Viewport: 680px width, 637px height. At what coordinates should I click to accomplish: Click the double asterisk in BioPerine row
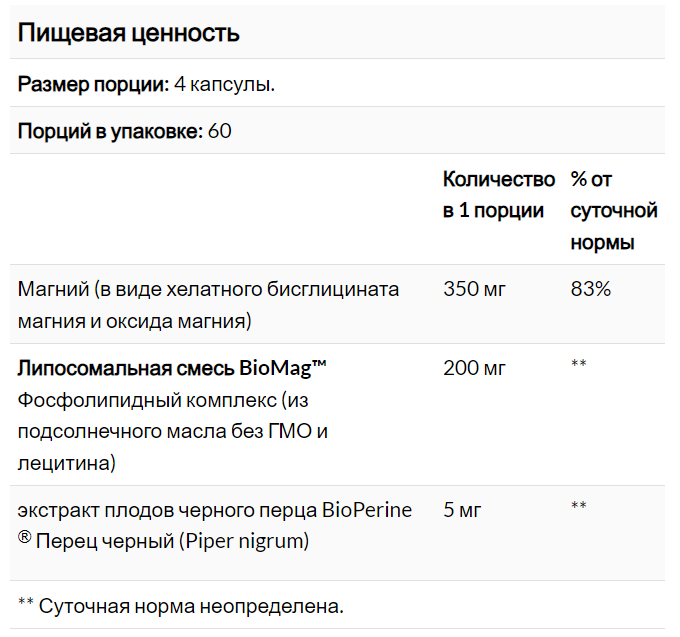pyautogui.click(x=579, y=506)
